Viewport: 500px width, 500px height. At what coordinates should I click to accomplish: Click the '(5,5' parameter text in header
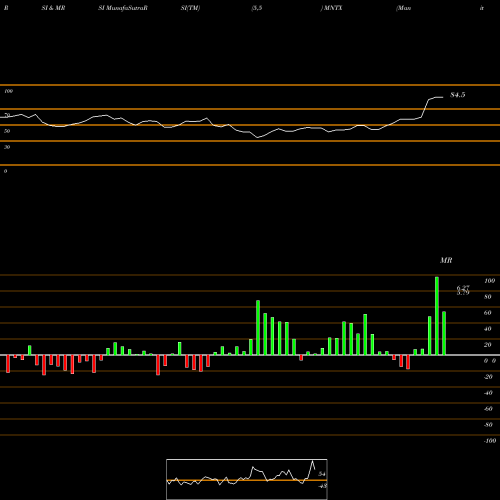257,8
